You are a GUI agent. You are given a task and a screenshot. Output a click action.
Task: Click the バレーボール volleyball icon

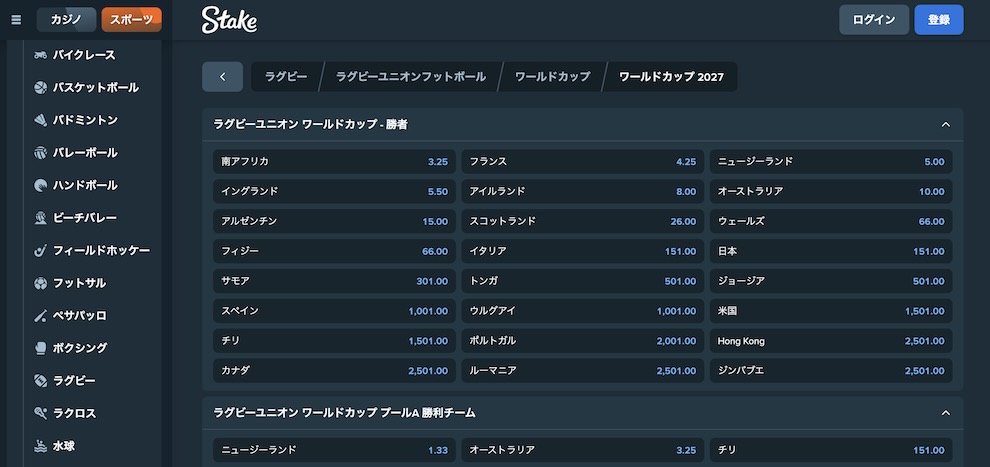pos(40,153)
